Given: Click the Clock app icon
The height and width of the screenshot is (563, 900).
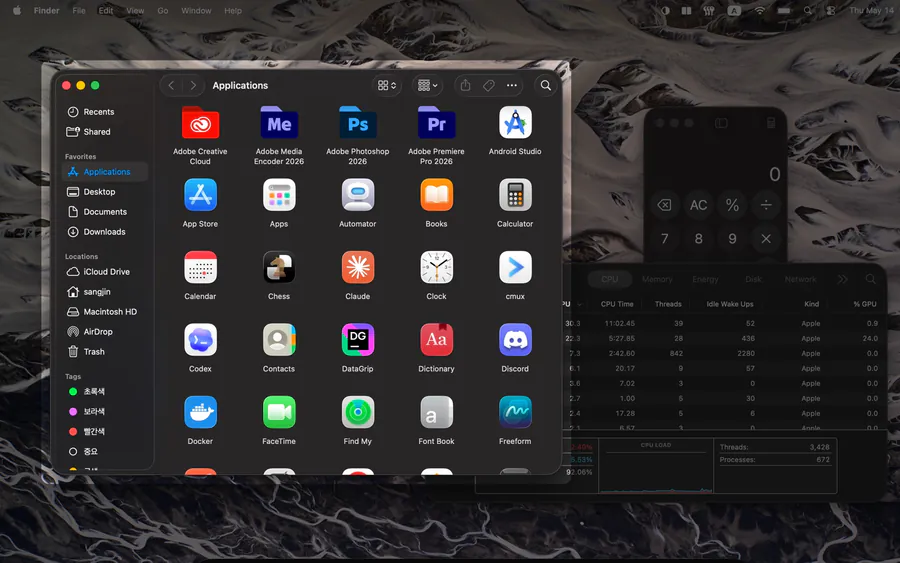Looking at the screenshot, I should click(x=436, y=267).
